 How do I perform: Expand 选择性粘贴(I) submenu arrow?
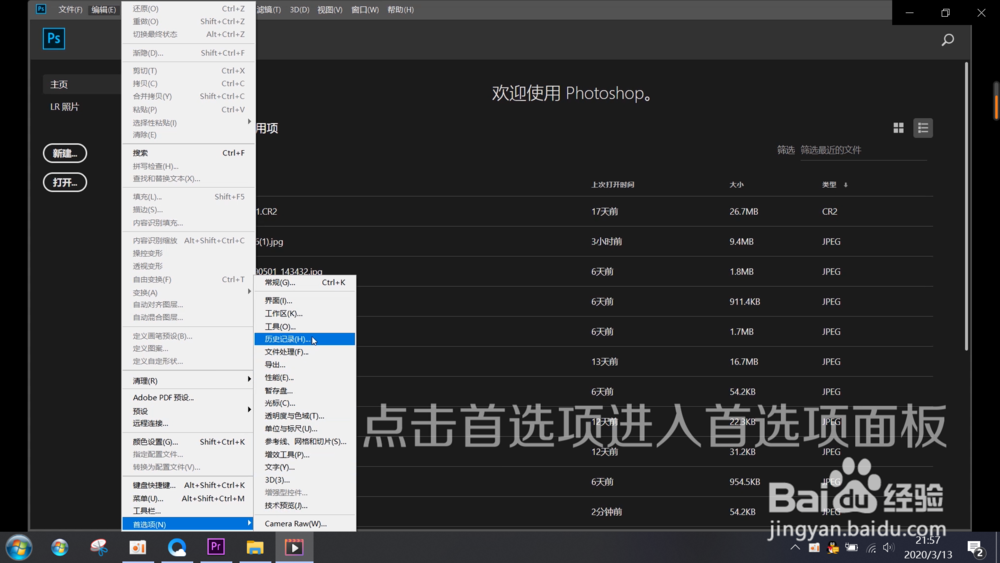[249, 122]
